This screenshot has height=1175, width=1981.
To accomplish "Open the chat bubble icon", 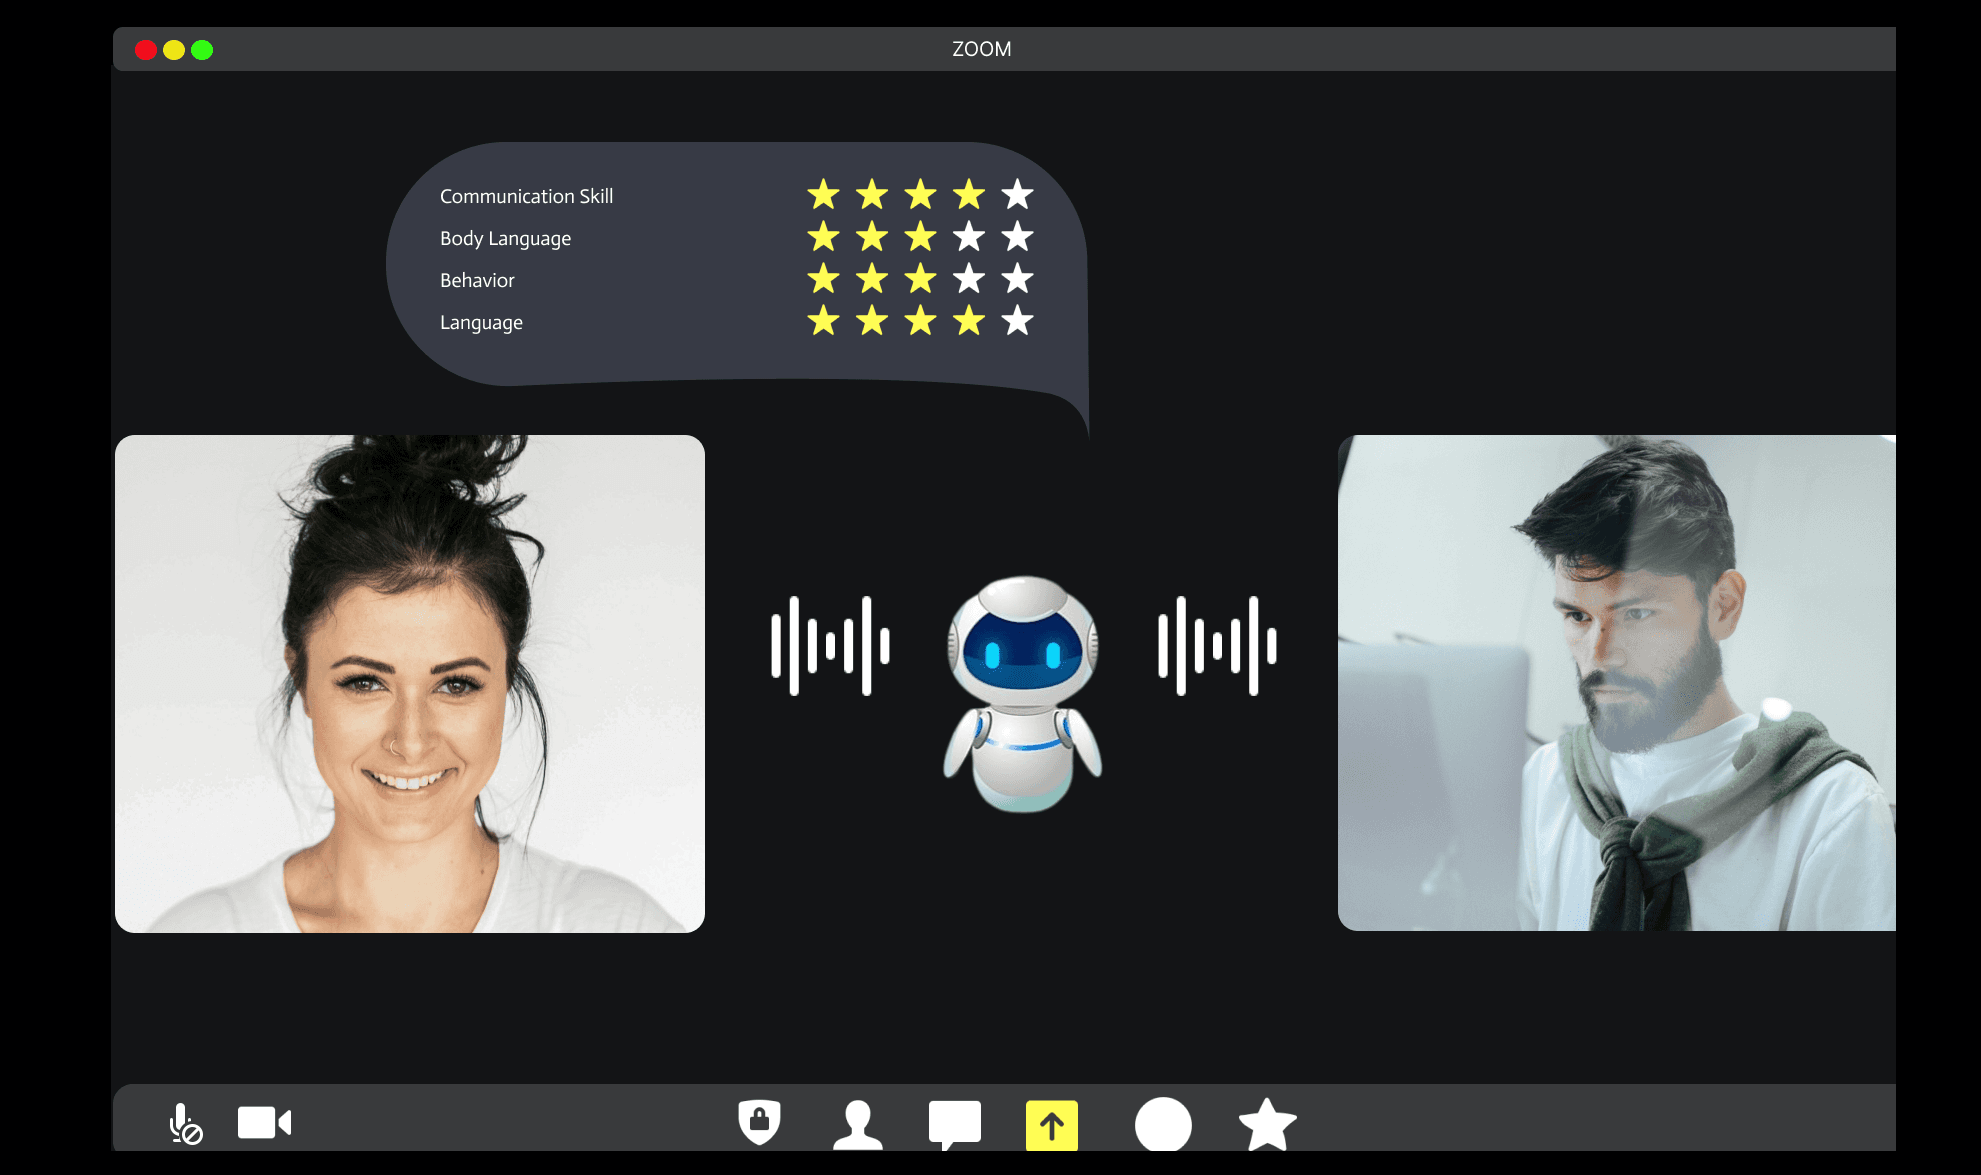I will (x=954, y=1123).
